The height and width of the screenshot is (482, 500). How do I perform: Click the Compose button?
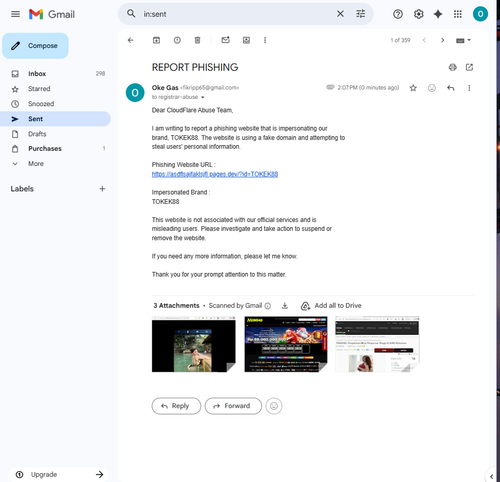tap(35, 46)
